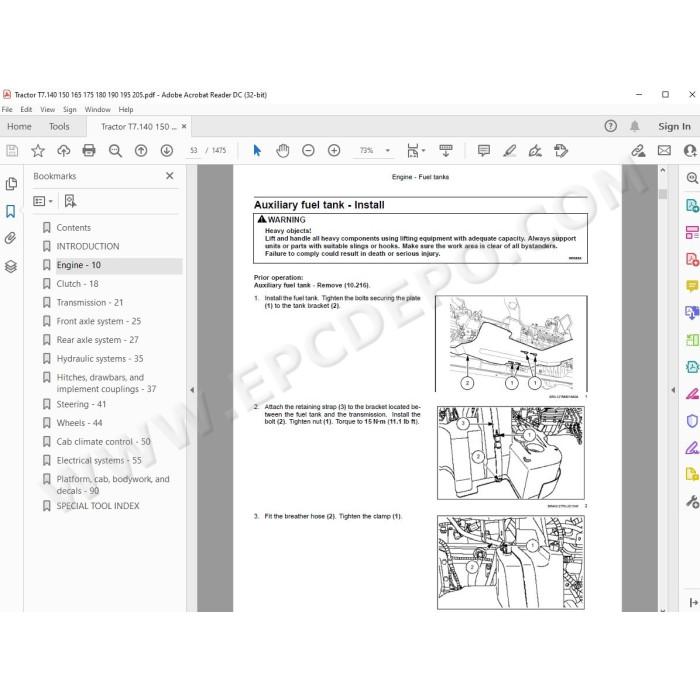Switch to the Tools tab
Viewport: 700px width, 700px height.
point(59,127)
